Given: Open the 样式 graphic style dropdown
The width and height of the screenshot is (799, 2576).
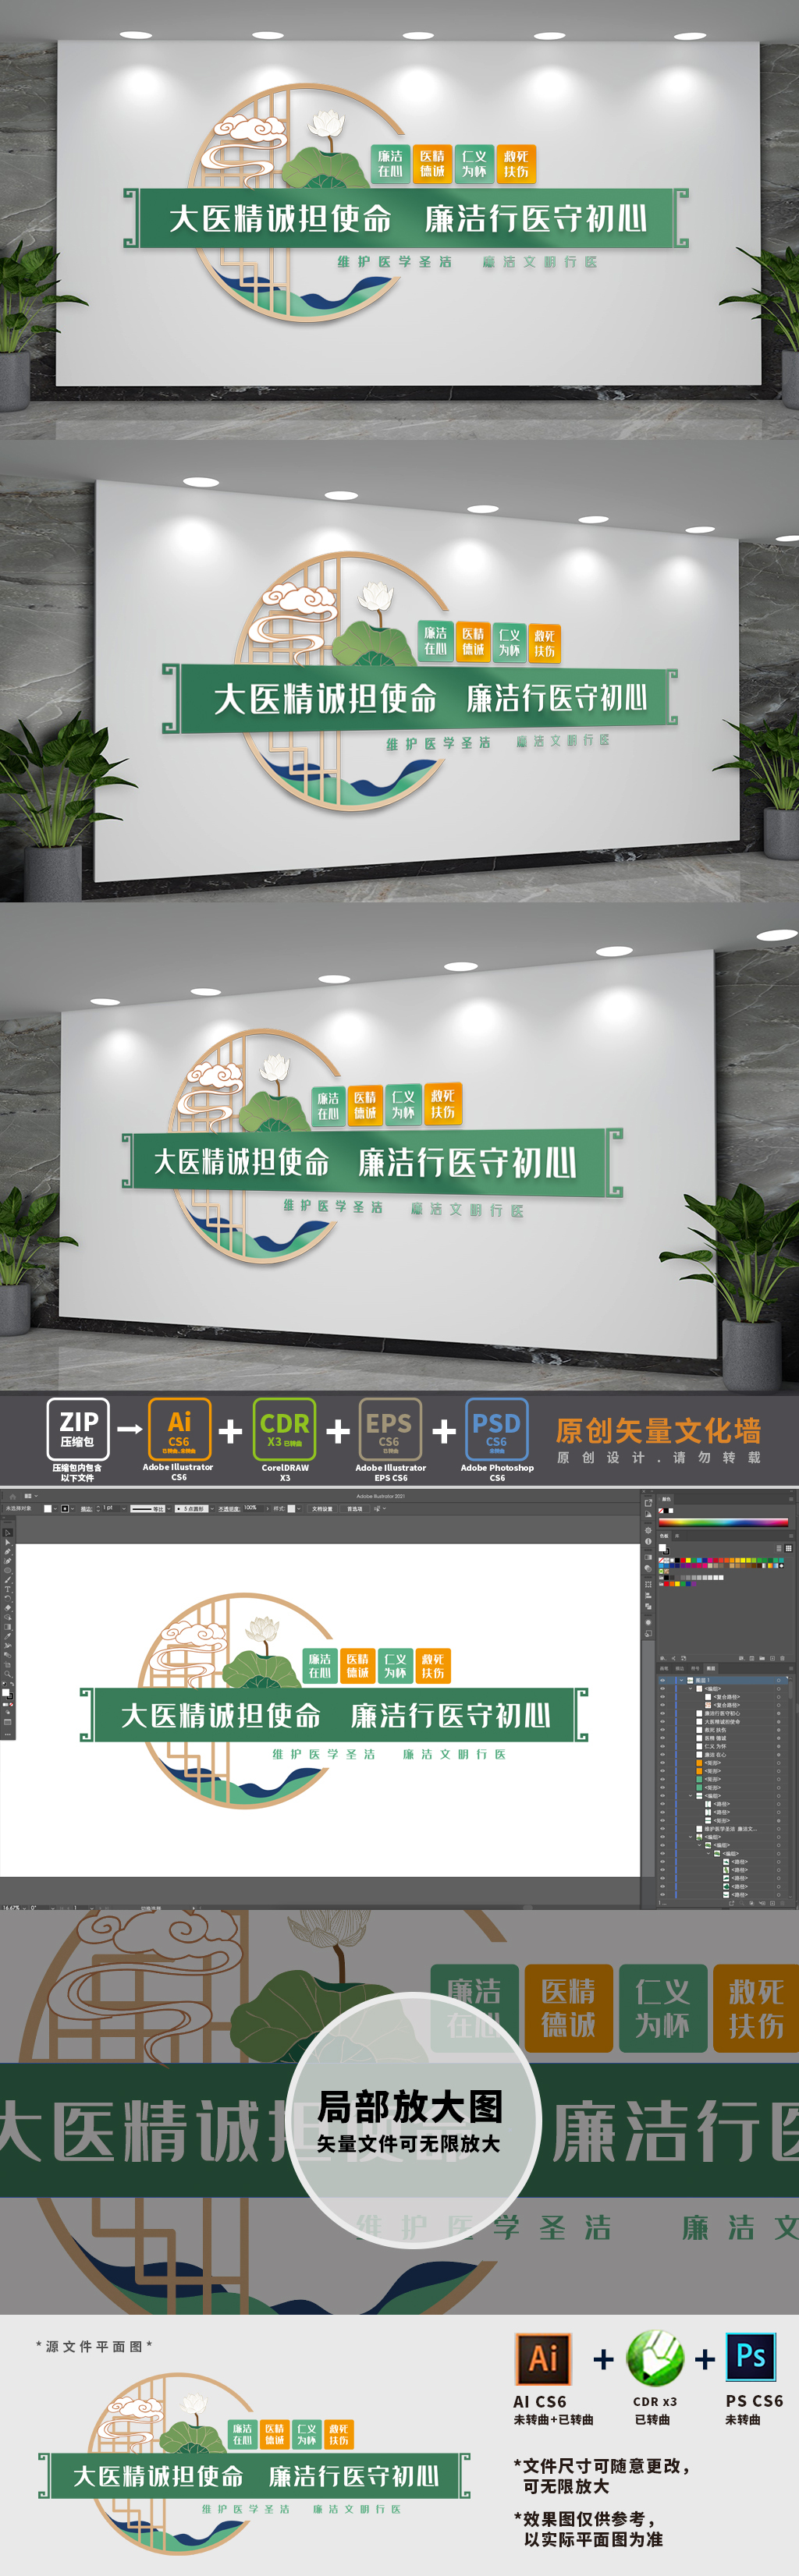Looking at the screenshot, I should point(299,1509).
